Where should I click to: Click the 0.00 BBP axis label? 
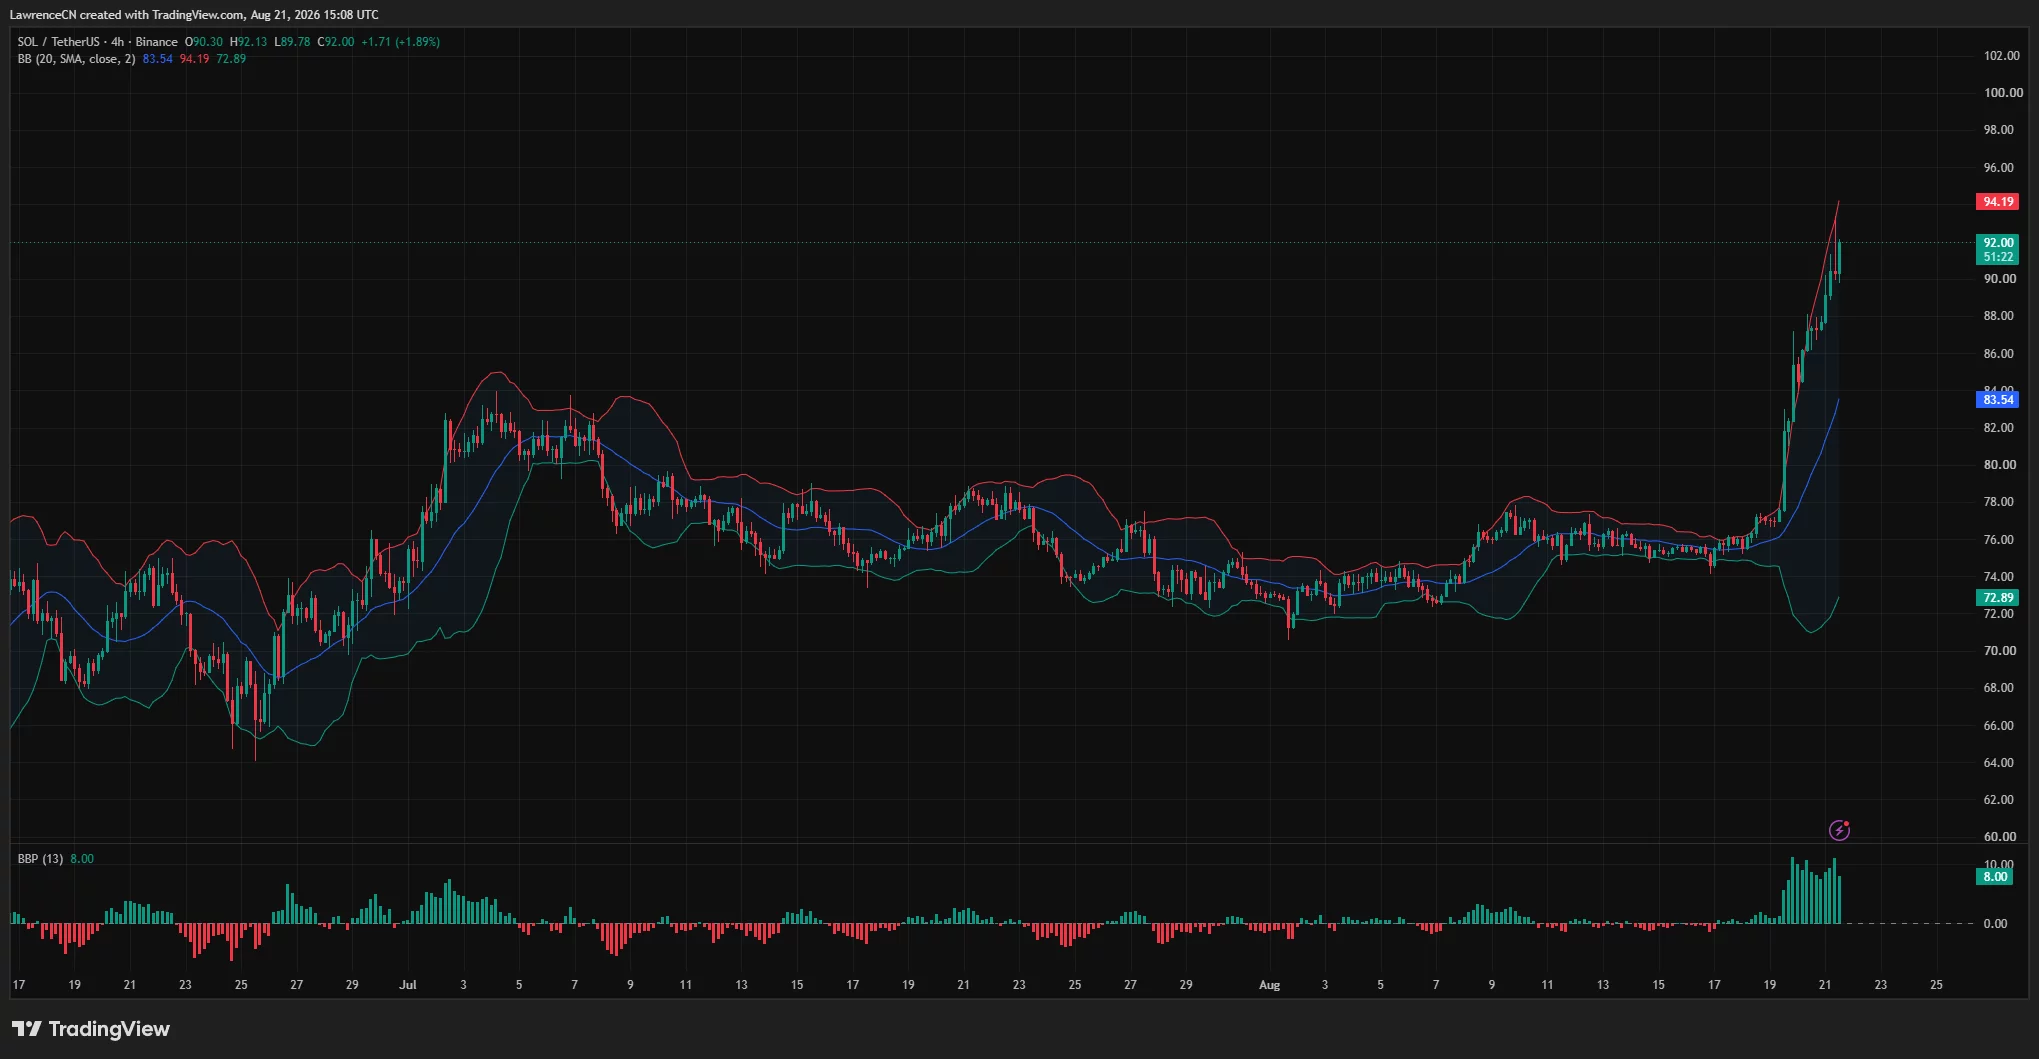pos(1995,924)
